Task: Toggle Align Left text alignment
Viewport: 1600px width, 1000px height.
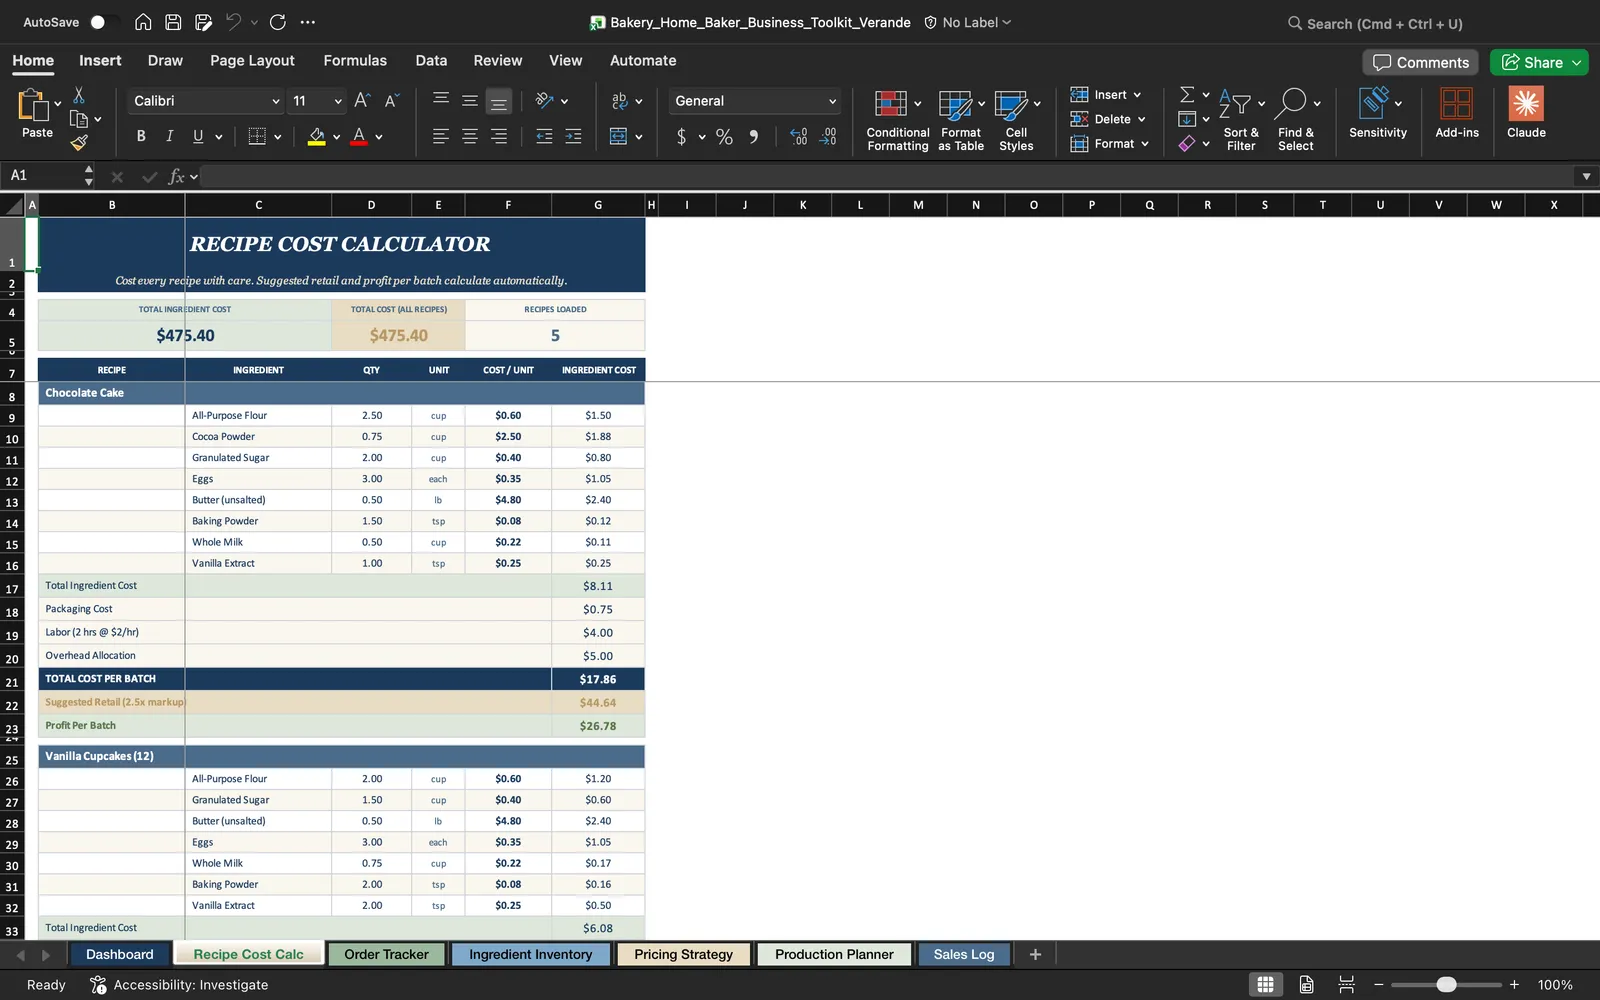Action: [441, 136]
